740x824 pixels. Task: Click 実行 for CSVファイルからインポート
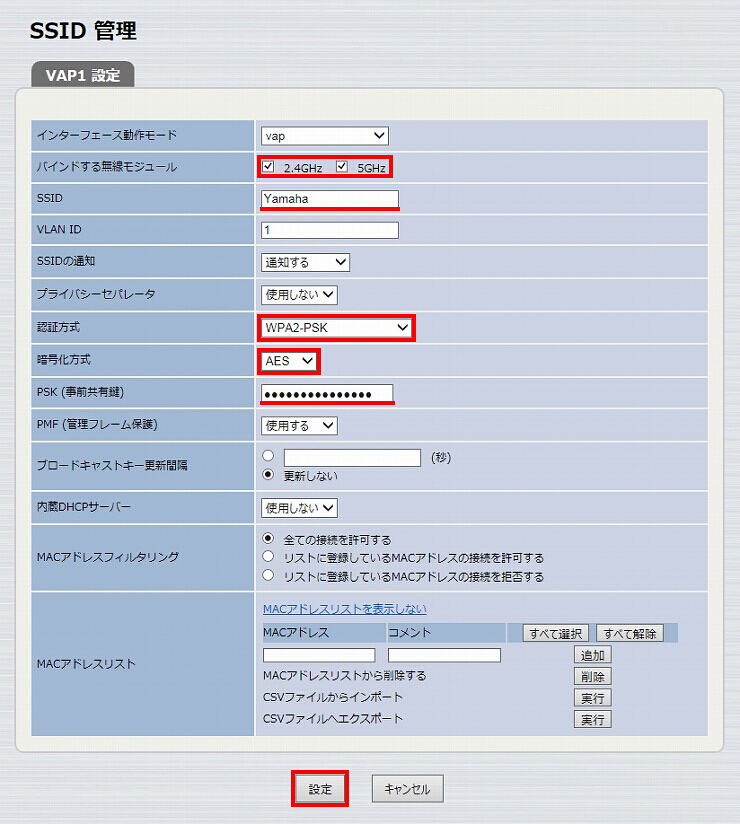pyautogui.click(x=592, y=698)
